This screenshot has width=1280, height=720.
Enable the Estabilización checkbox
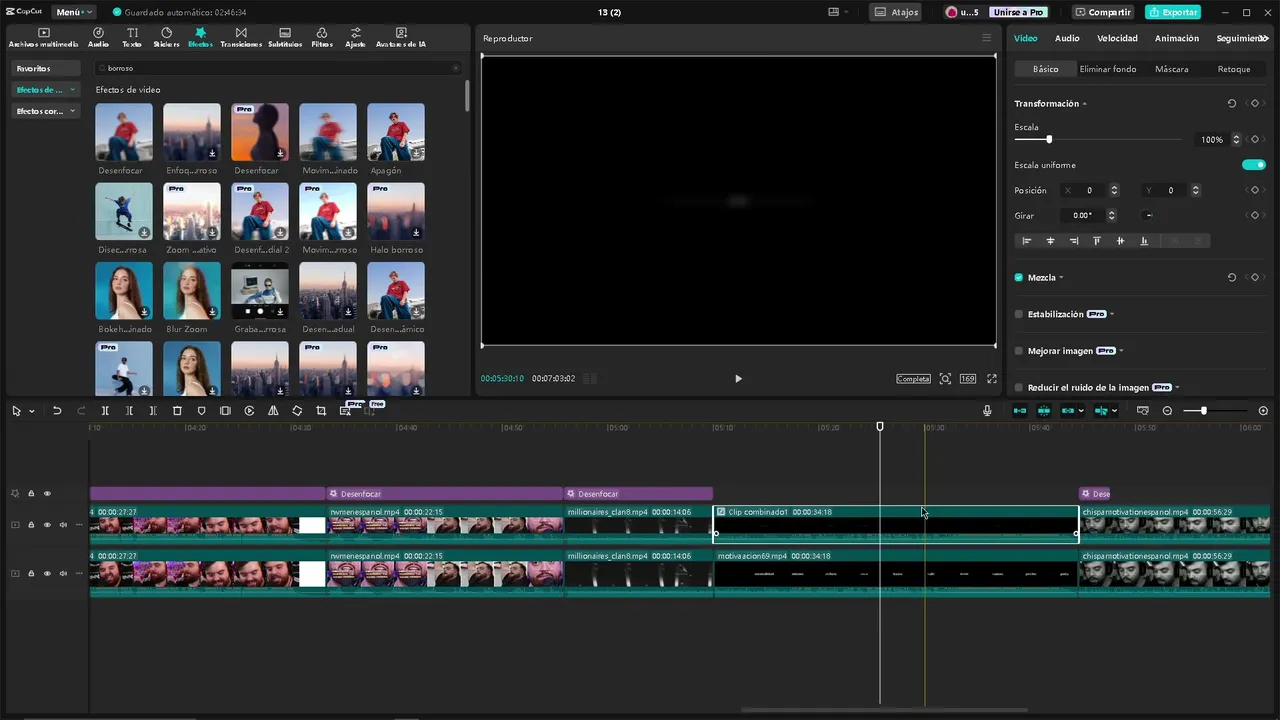pos(1019,314)
